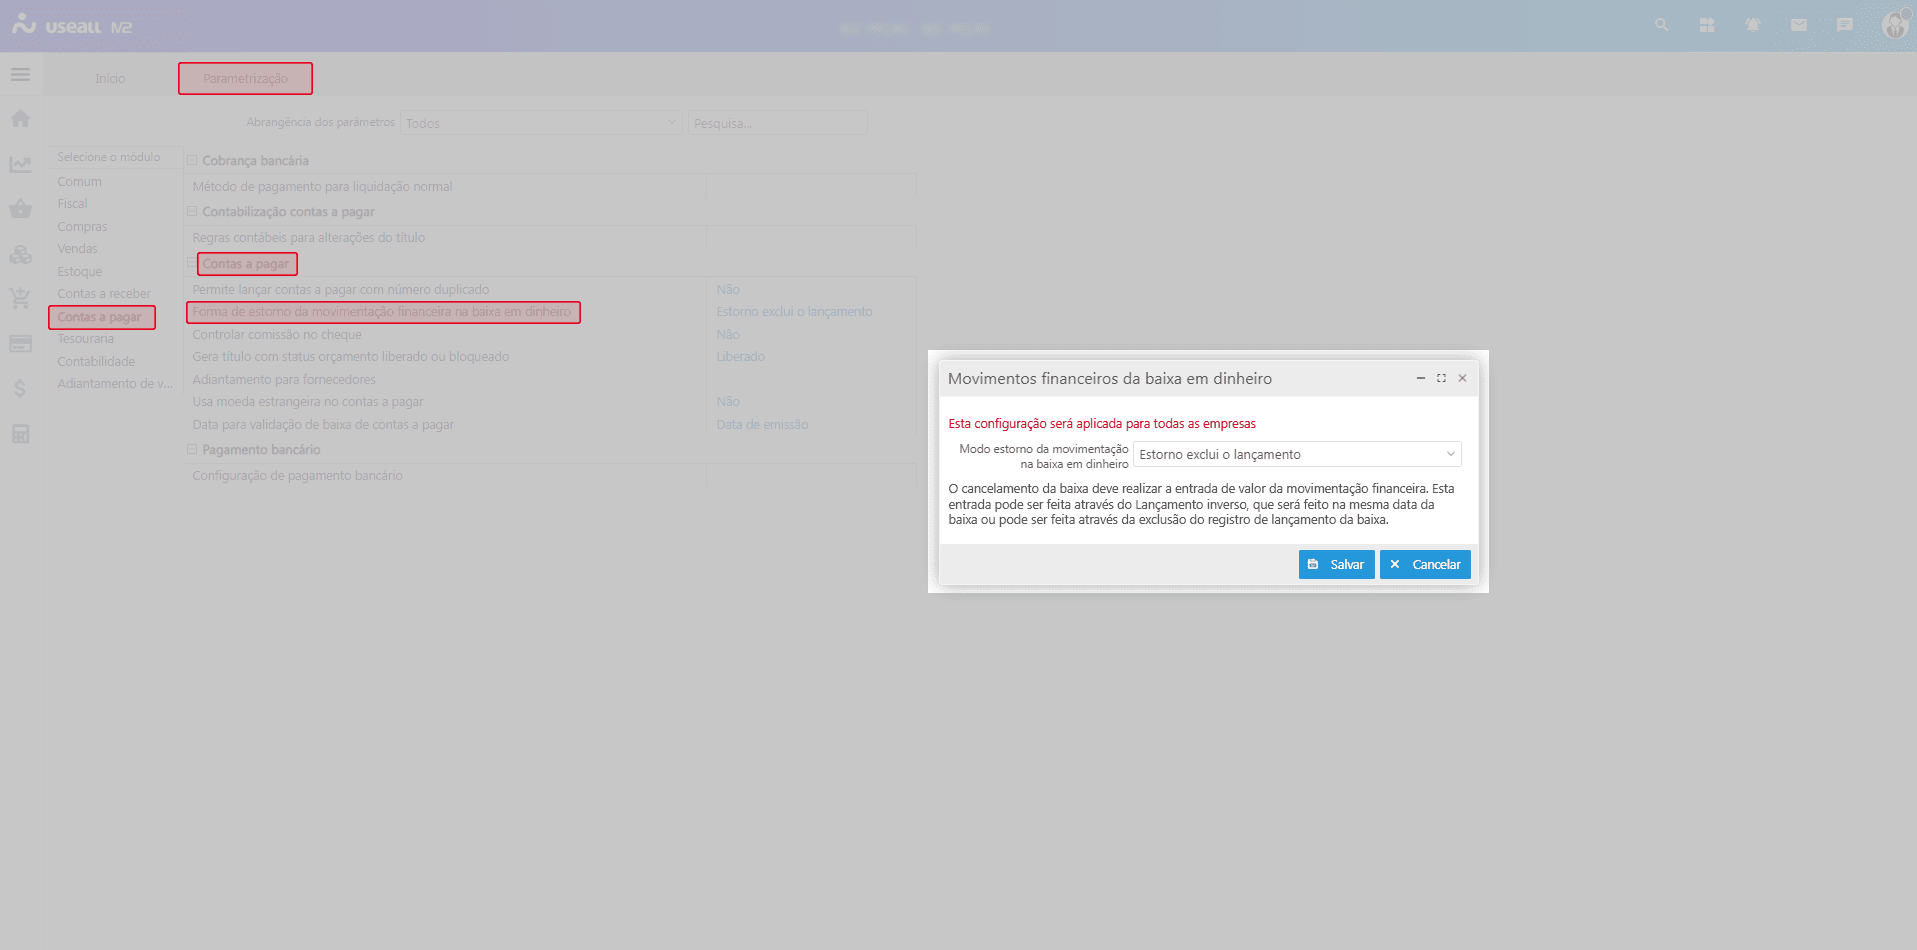Open the Modo estorno dropdown in the dialog
This screenshot has height=950, width=1917.
(x=1297, y=455)
